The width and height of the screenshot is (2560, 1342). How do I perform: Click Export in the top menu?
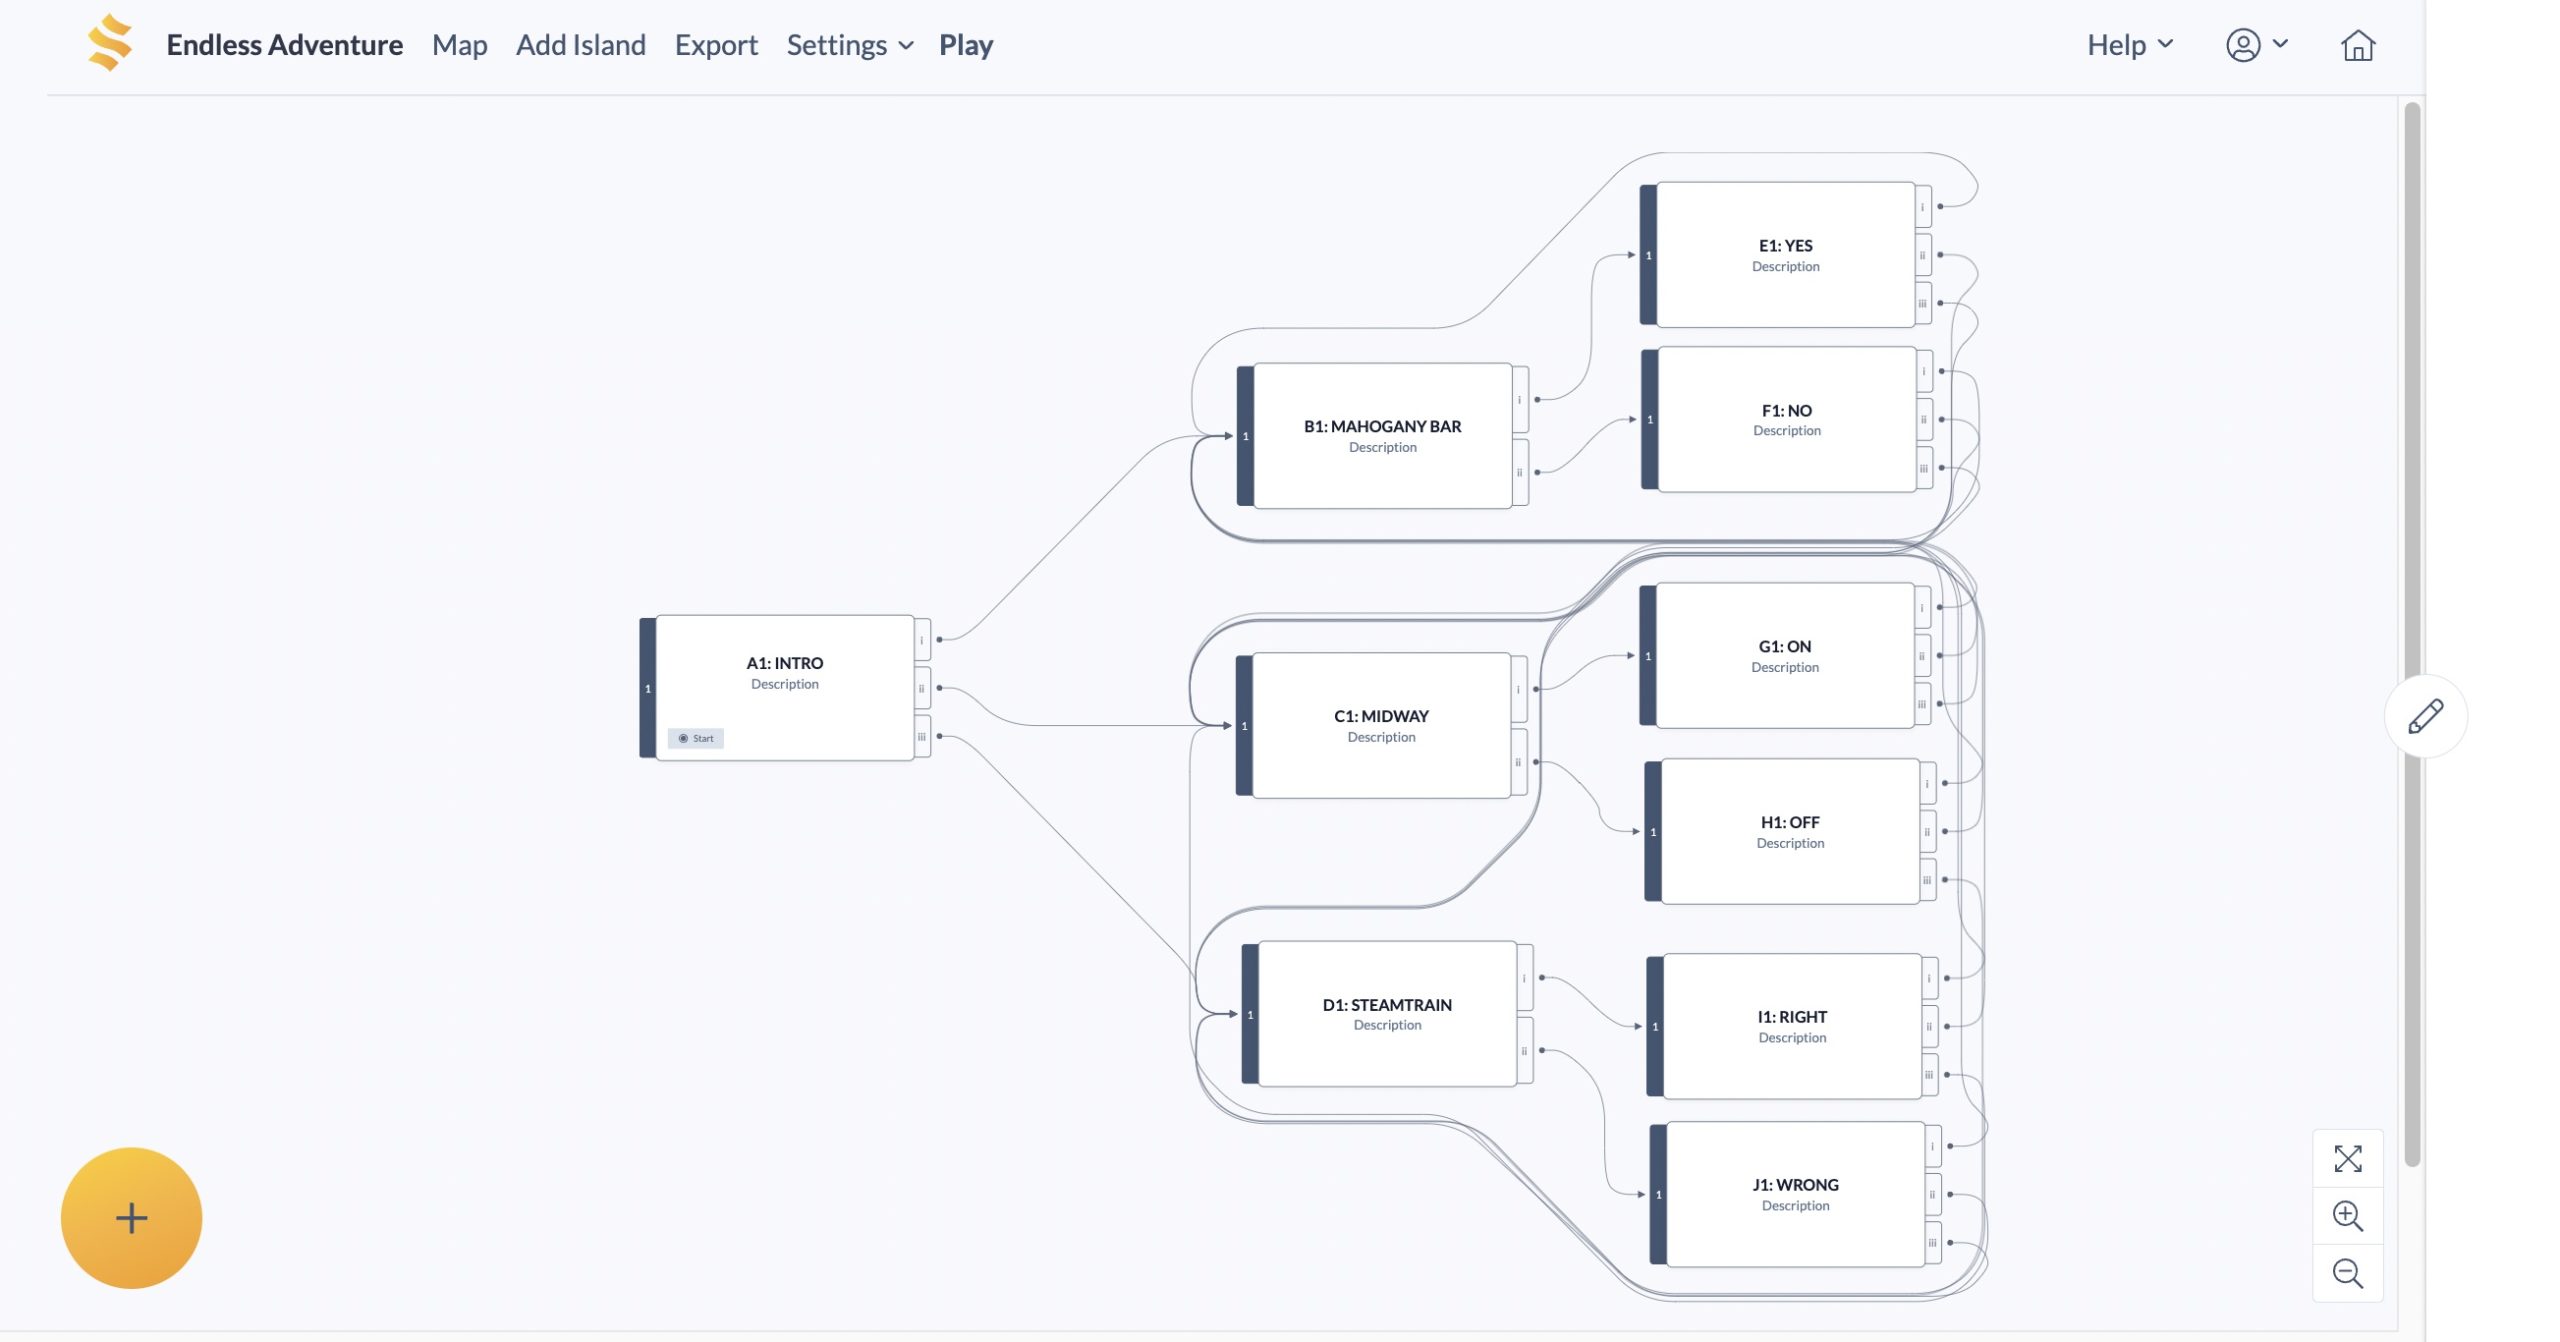716,45
